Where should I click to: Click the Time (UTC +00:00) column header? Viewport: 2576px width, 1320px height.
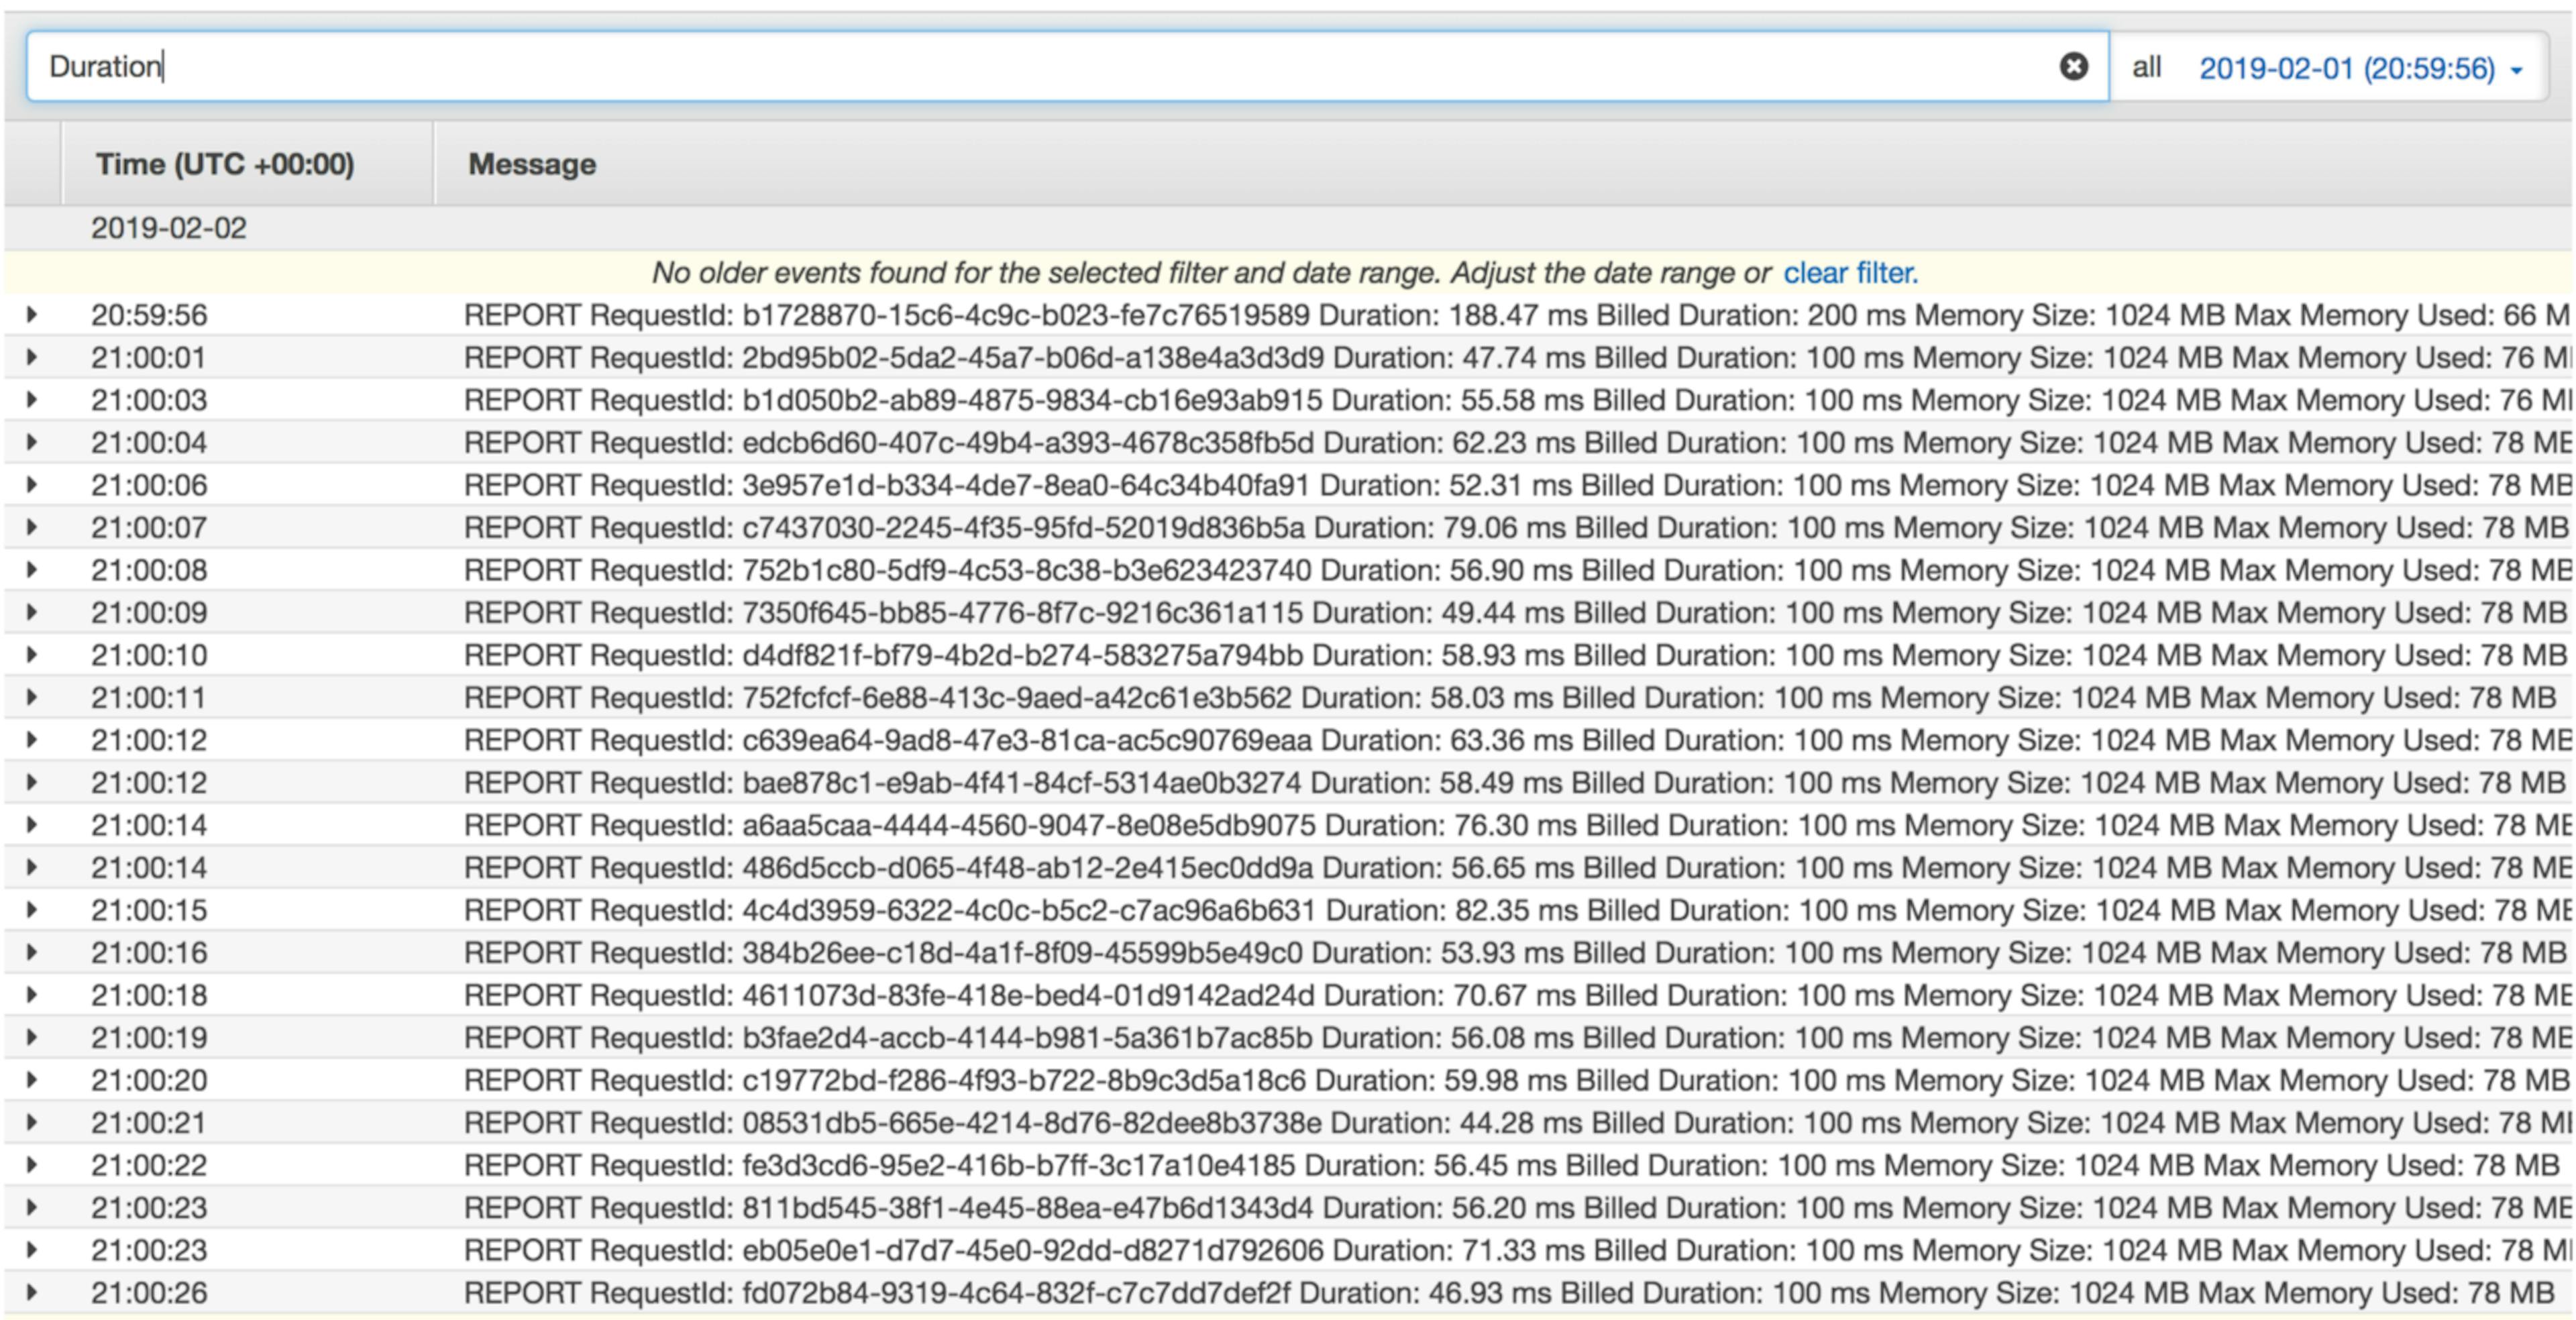point(225,164)
